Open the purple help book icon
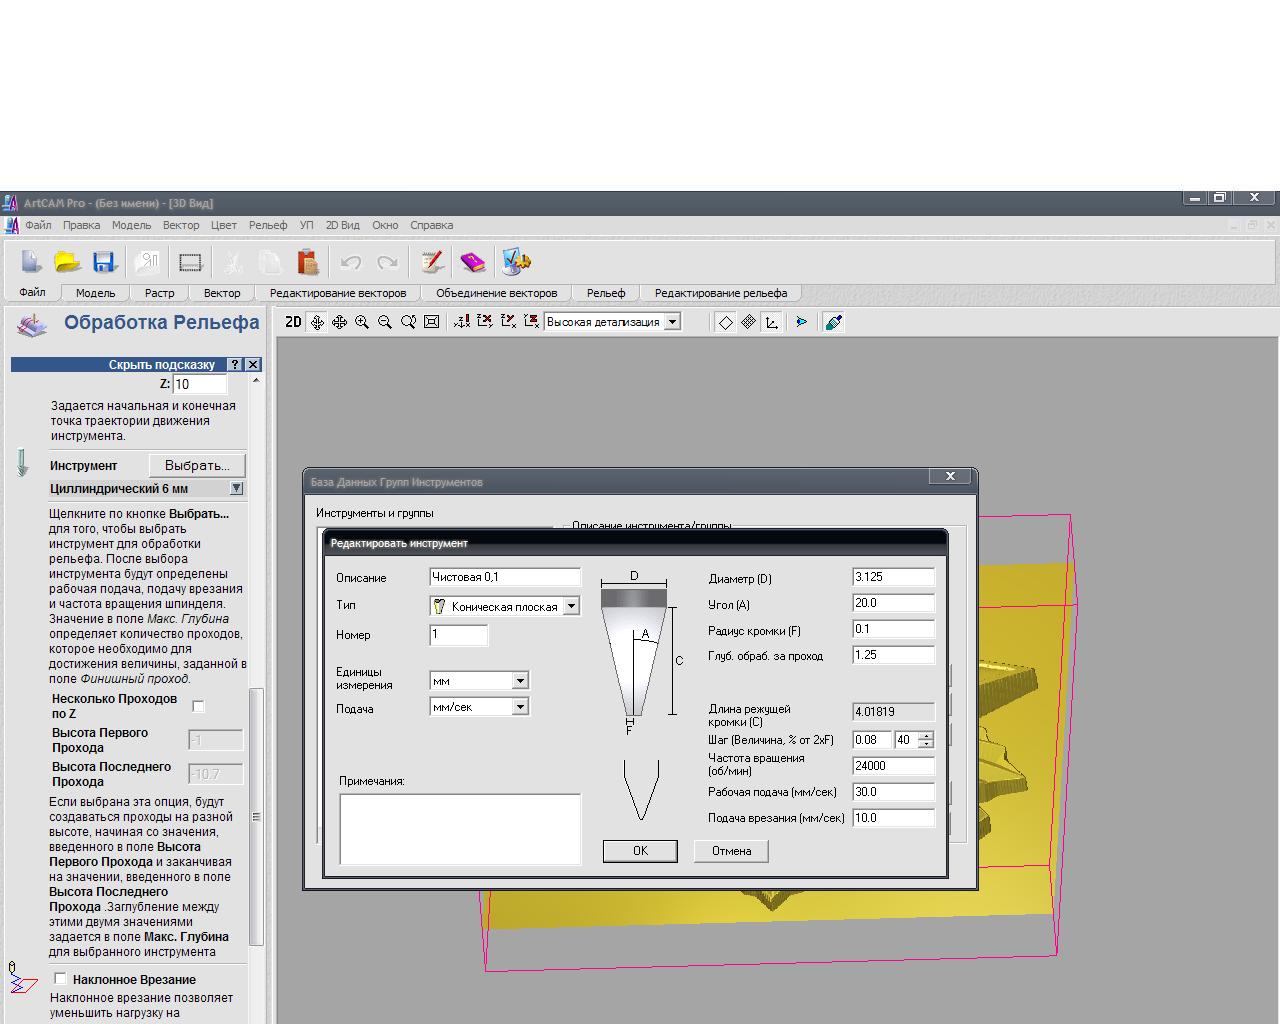The image size is (1280, 1024). (x=472, y=262)
